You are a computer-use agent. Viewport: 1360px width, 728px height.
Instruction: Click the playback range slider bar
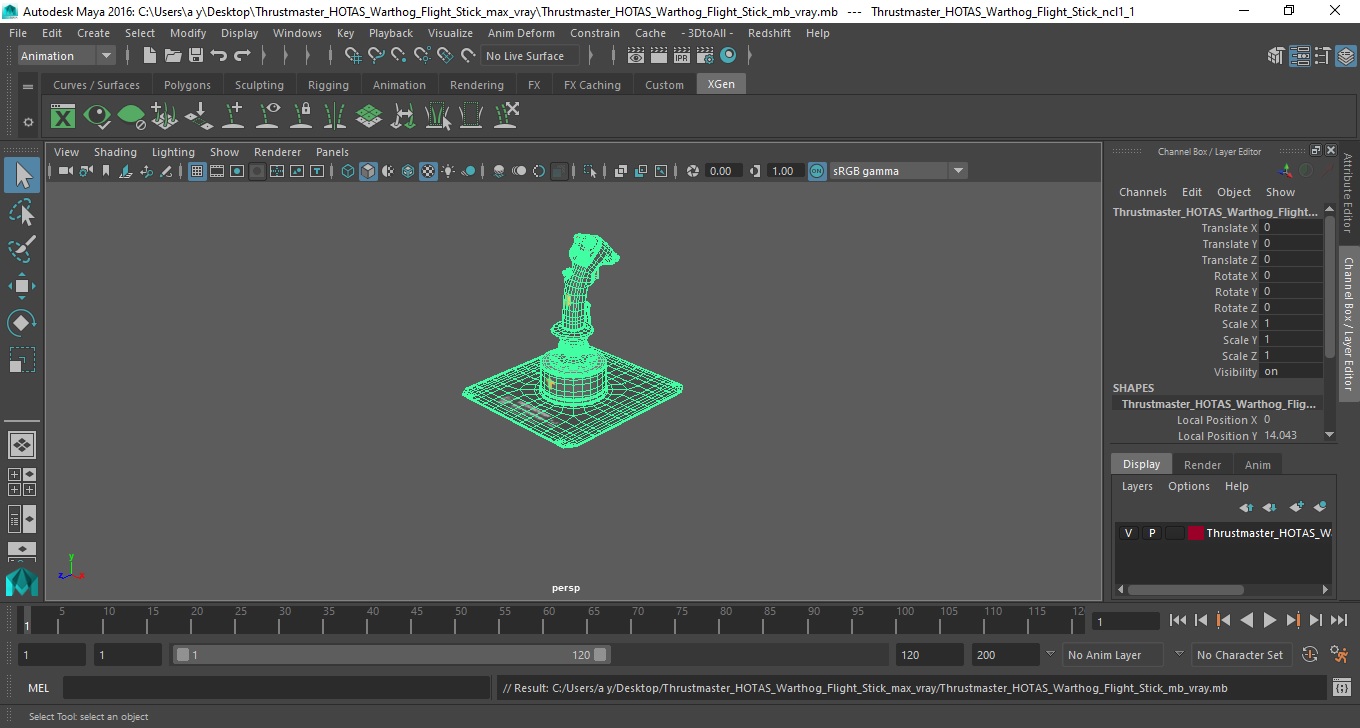(x=391, y=655)
